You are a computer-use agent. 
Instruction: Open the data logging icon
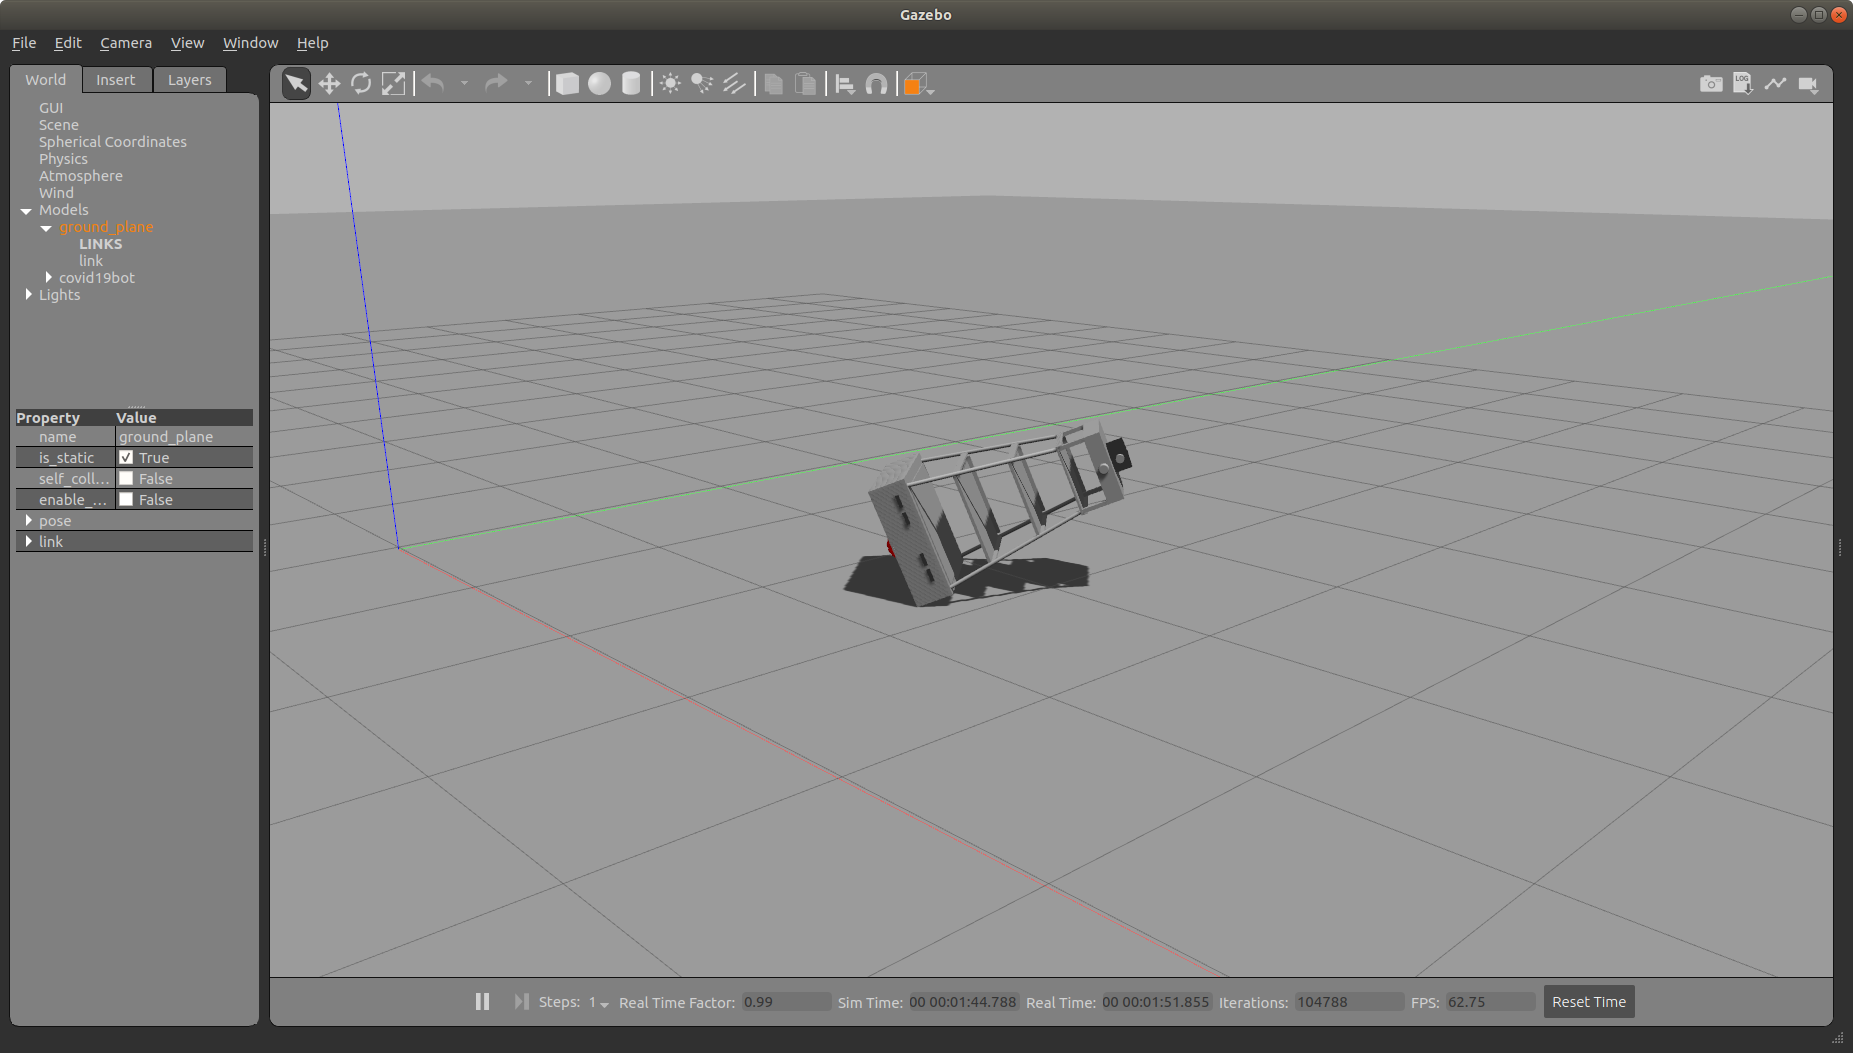pos(1743,84)
